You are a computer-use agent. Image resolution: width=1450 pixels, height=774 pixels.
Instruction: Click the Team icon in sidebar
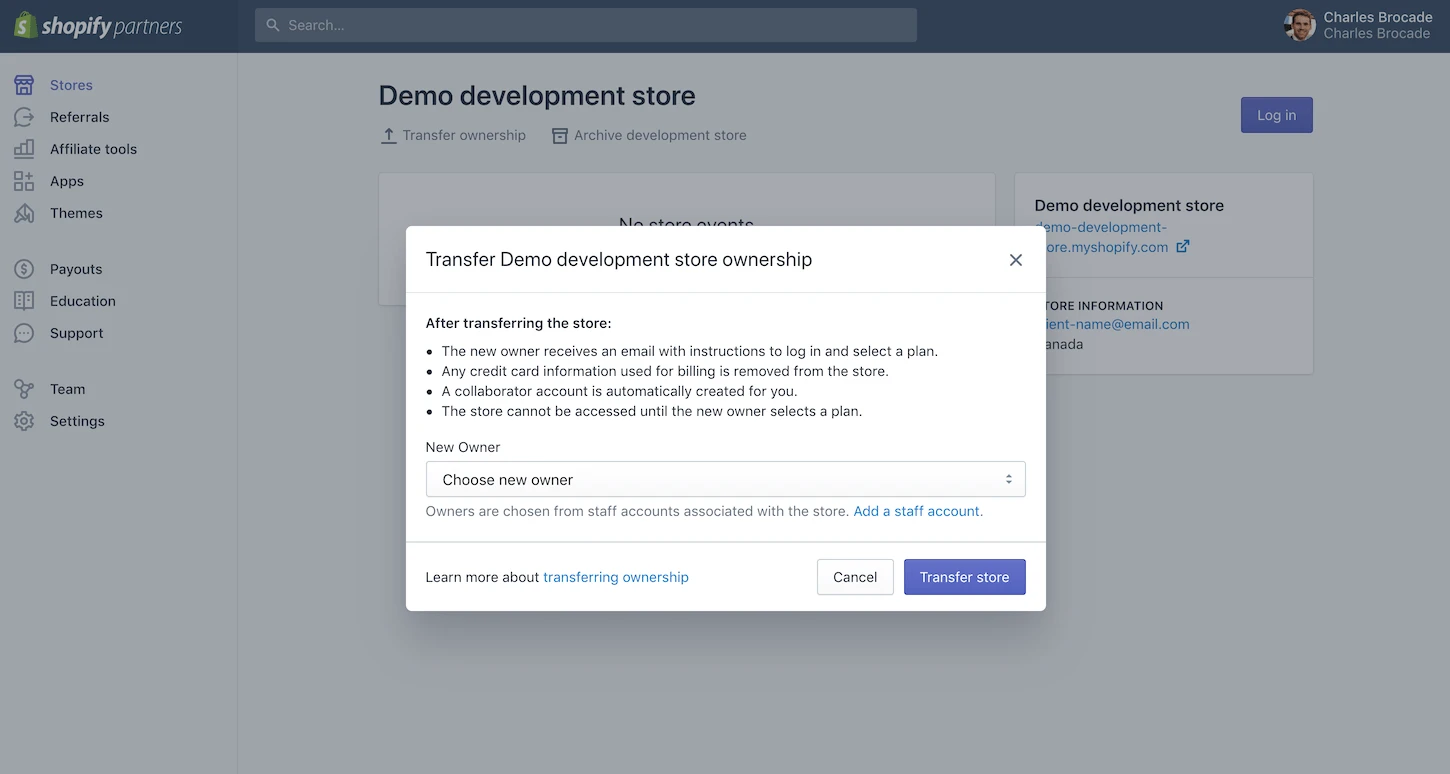(x=24, y=389)
